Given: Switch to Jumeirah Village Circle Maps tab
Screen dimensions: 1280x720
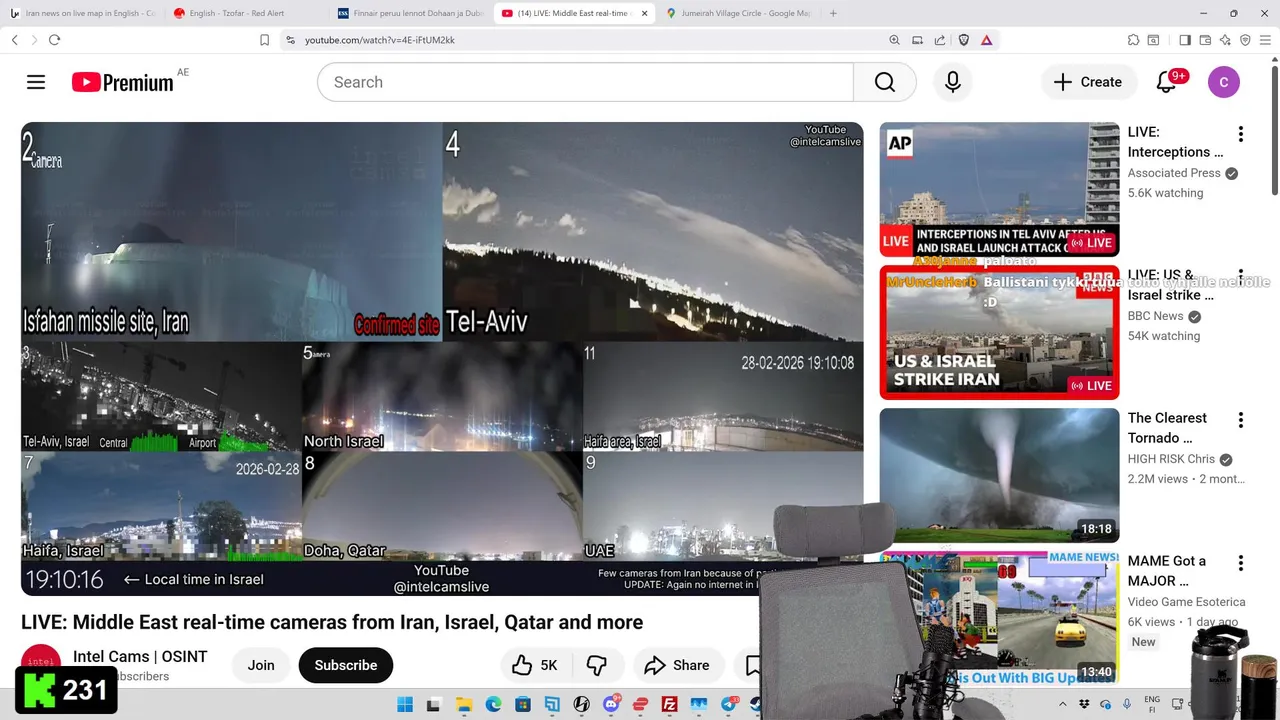Looking at the screenshot, I should tap(738, 13).
